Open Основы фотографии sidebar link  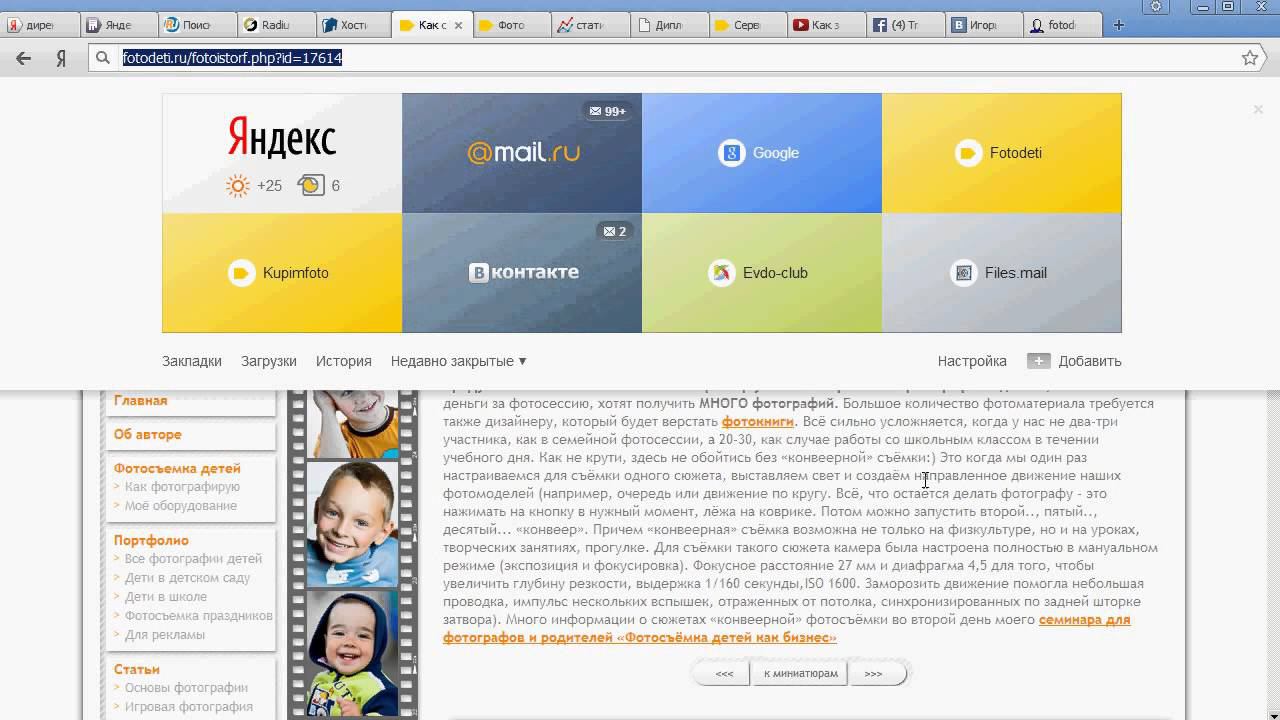186,688
